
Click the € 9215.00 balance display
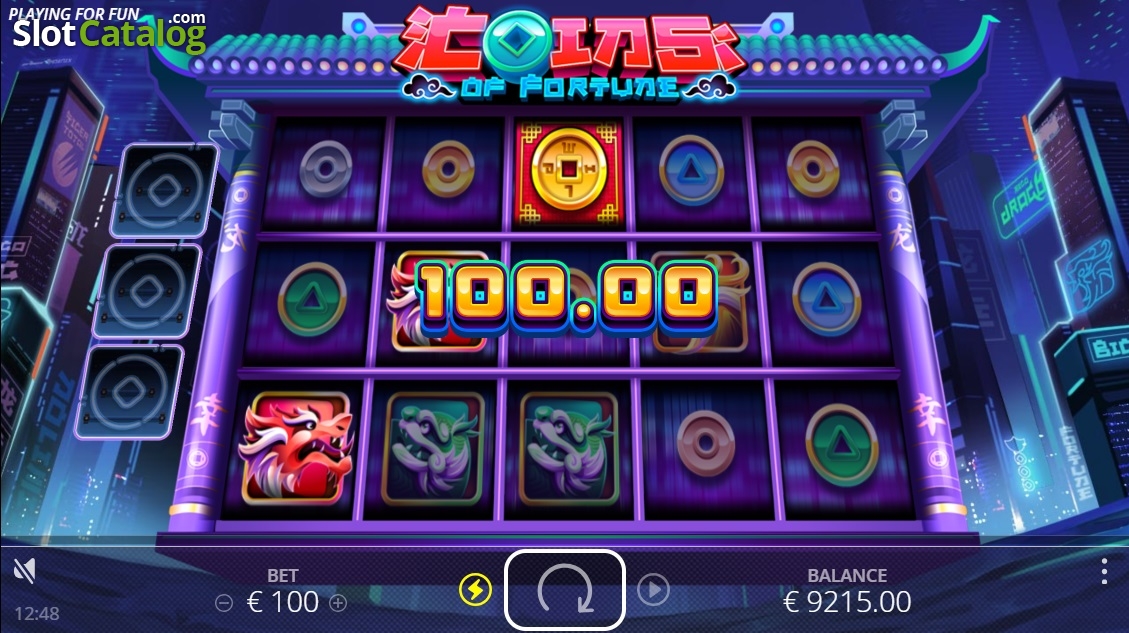pos(847,602)
